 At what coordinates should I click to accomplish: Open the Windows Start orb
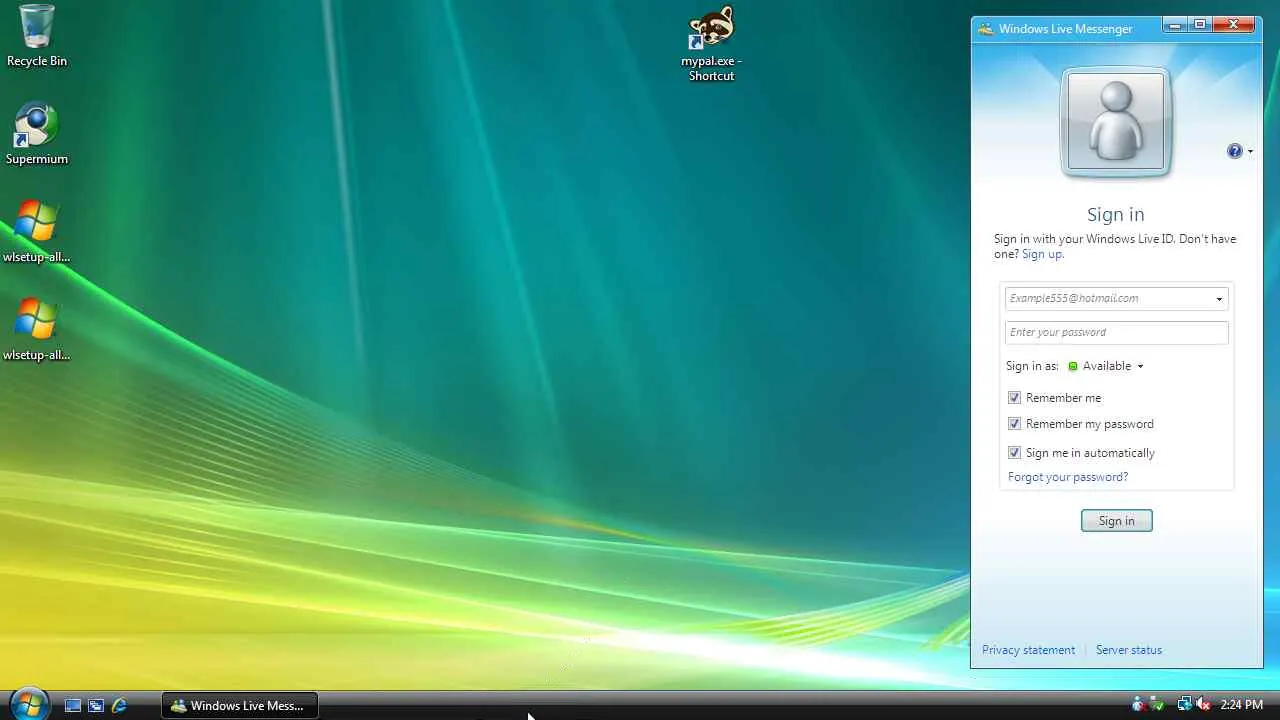click(28, 704)
